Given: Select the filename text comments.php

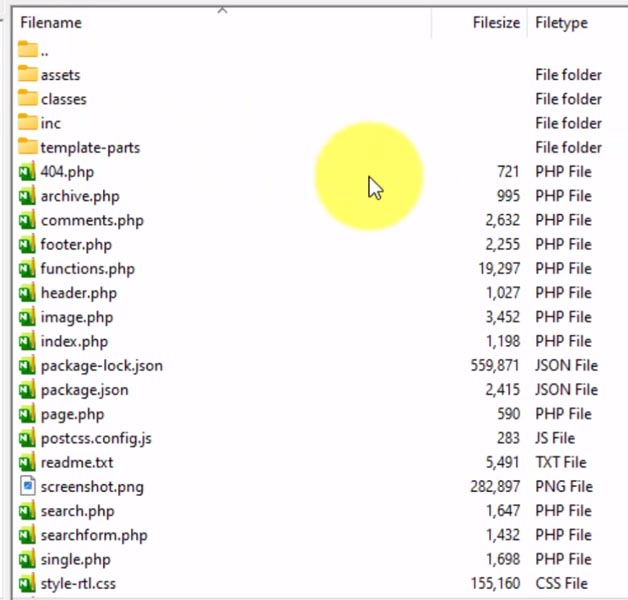Looking at the screenshot, I should click(92, 221).
